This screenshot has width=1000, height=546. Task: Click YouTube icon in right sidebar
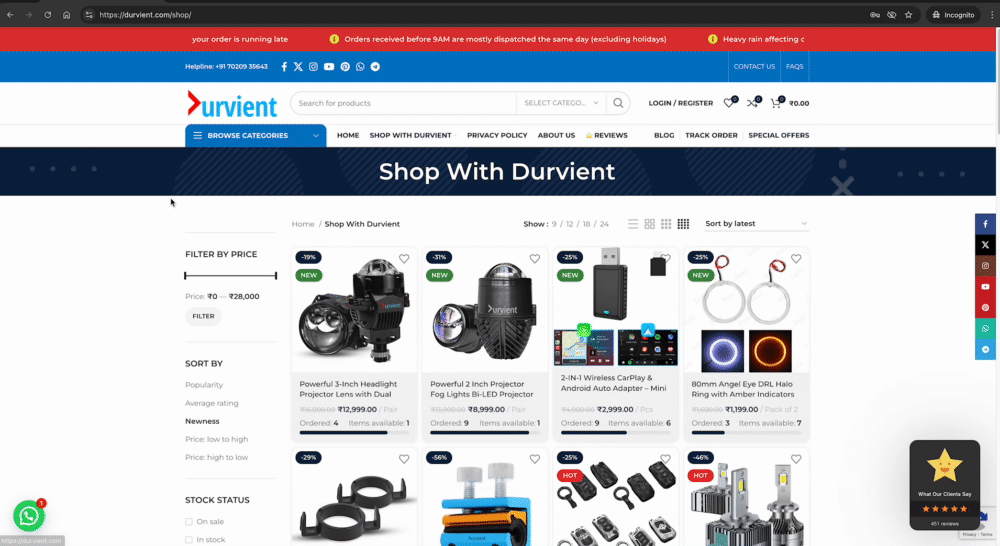[985, 286]
